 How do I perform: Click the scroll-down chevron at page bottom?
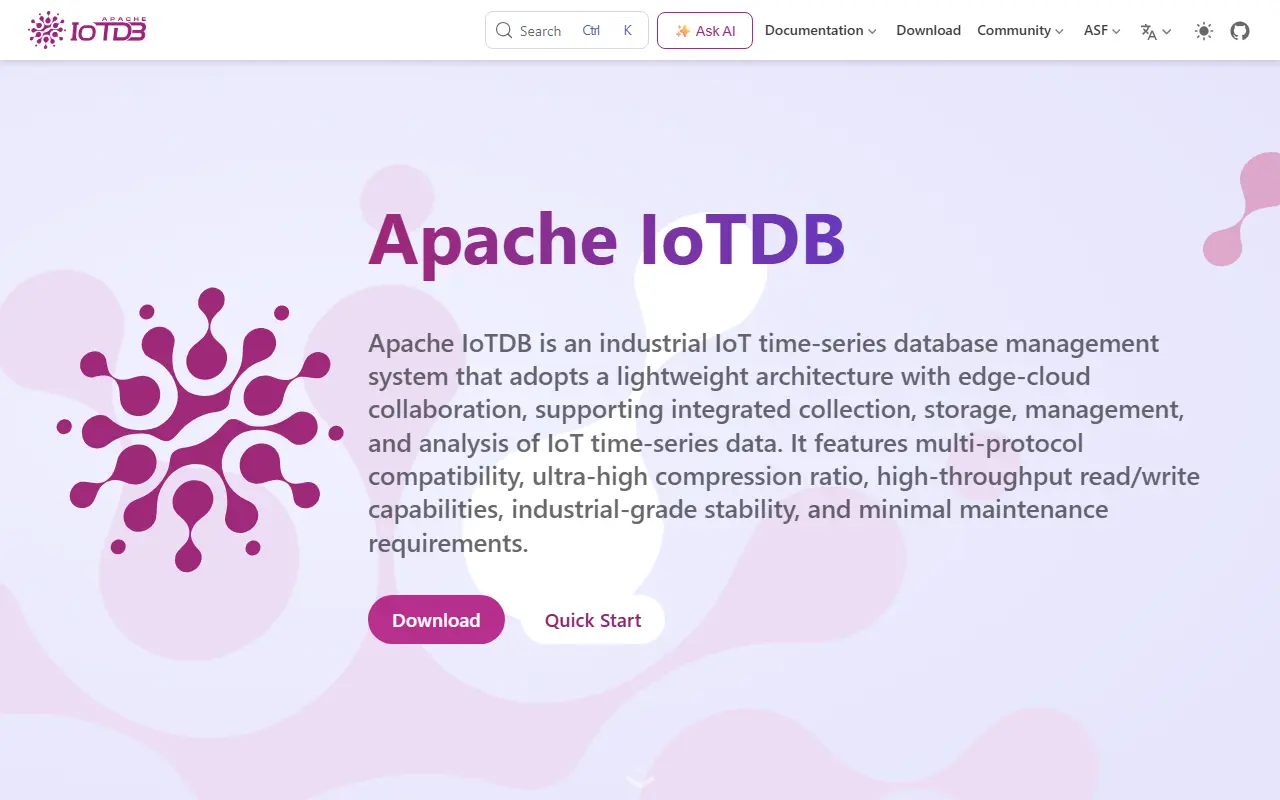(x=640, y=781)
